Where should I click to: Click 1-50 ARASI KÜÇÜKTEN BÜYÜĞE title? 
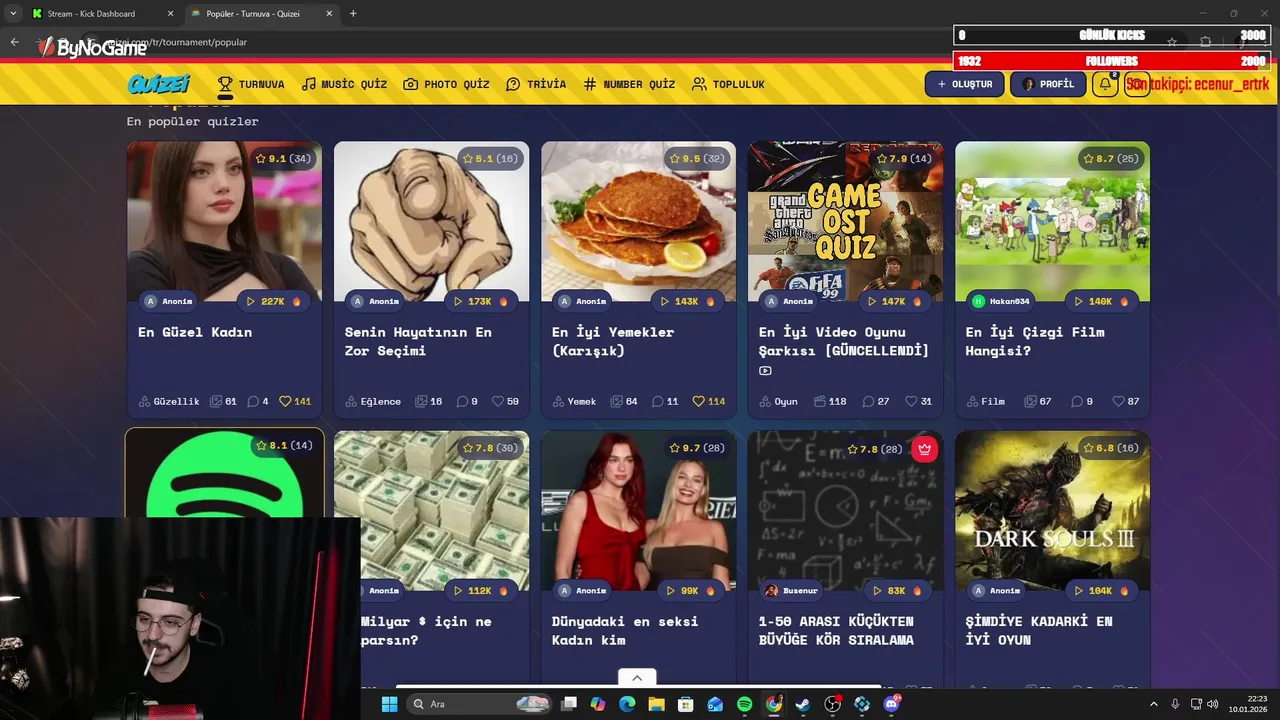(836, 630)
